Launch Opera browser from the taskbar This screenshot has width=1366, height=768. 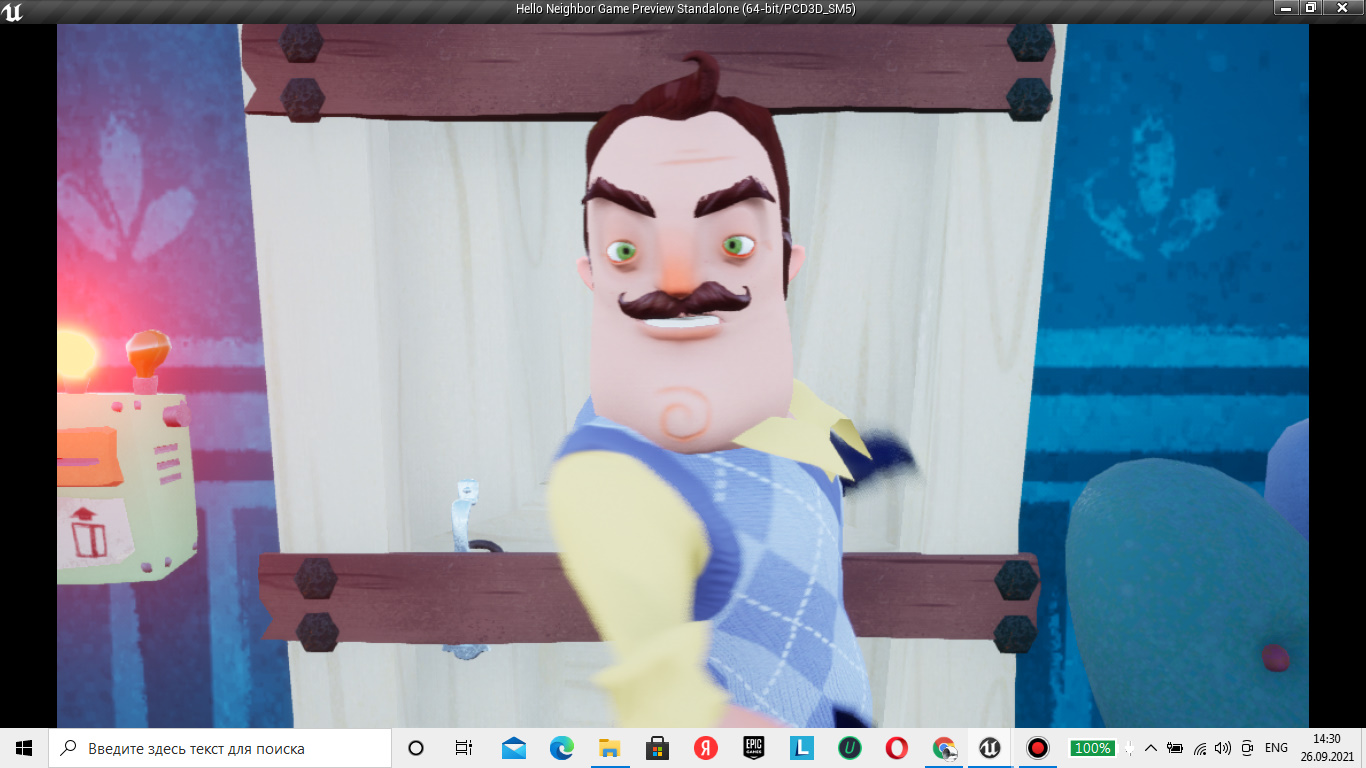897,748
